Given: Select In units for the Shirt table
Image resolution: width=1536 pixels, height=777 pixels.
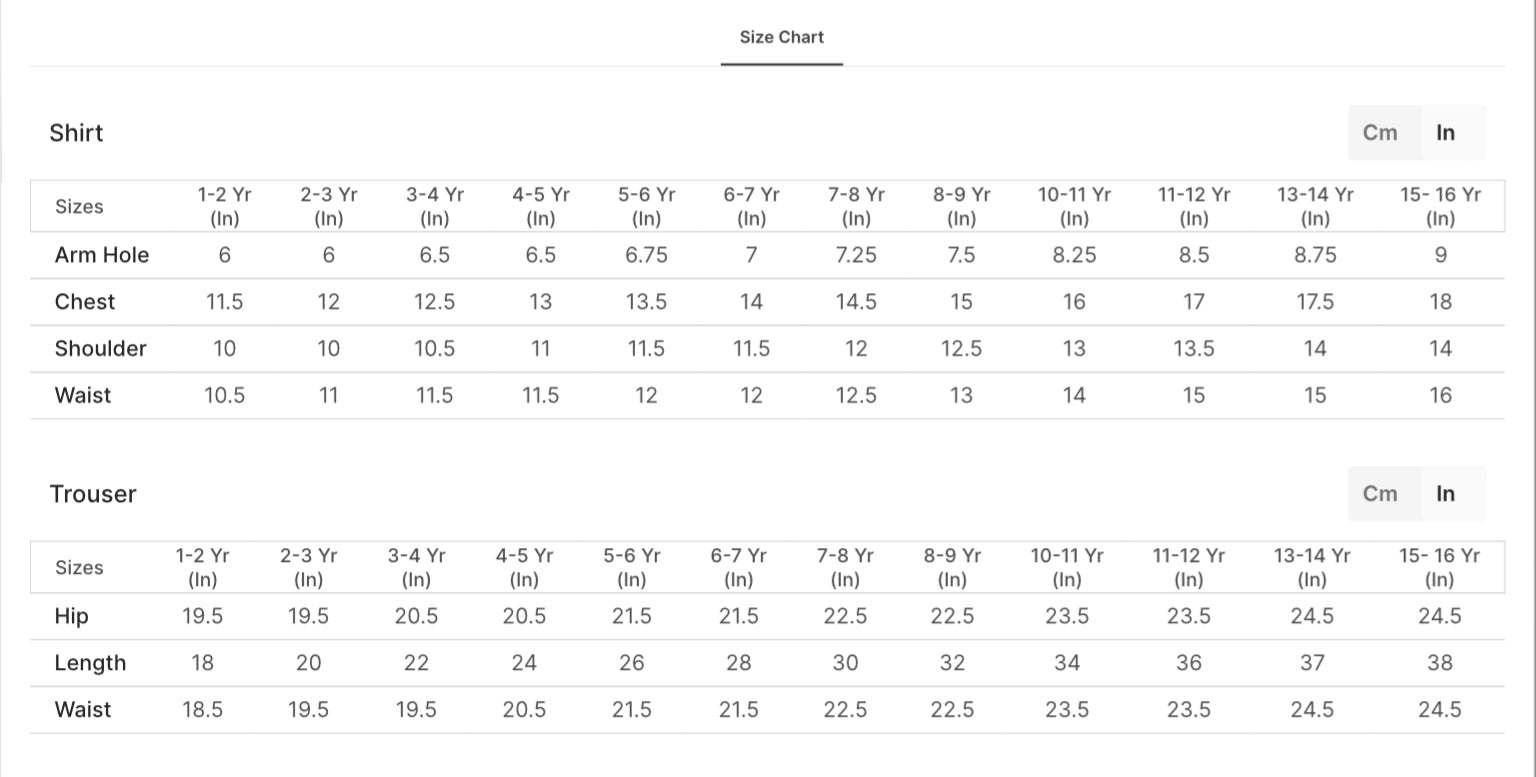Looking at the screenshot, I should (1445, 133).
